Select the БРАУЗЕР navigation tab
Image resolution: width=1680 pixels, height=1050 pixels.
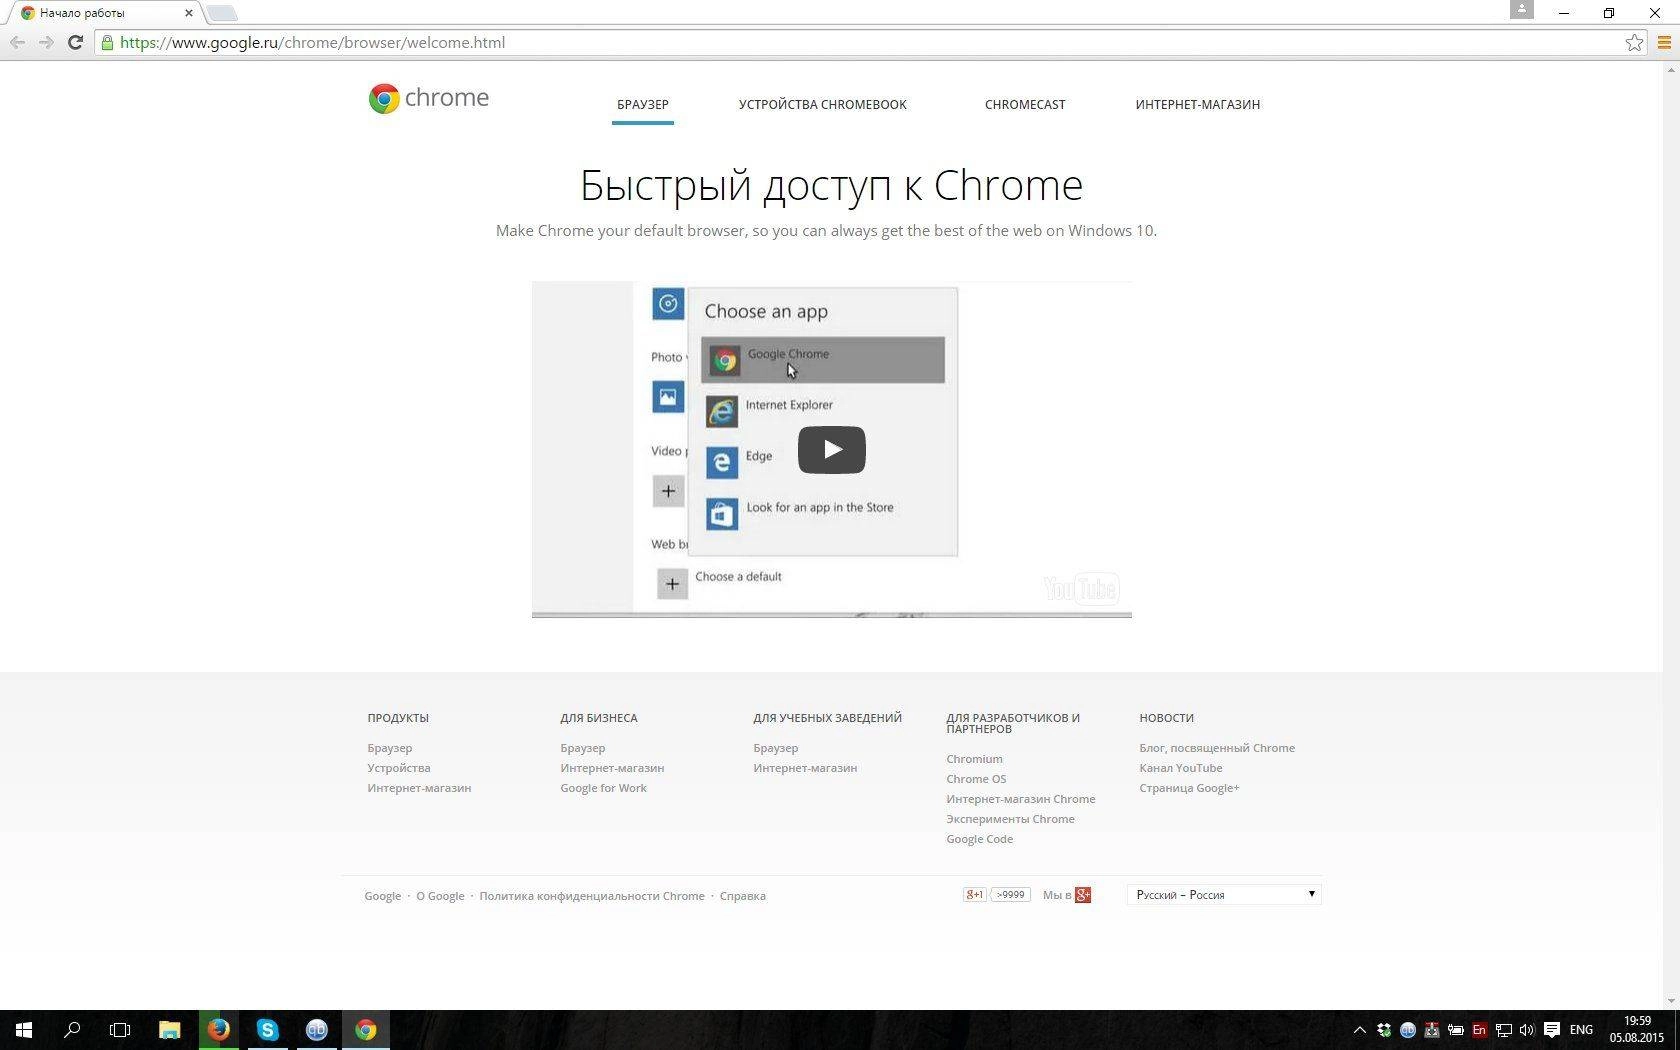coord(643,104)
